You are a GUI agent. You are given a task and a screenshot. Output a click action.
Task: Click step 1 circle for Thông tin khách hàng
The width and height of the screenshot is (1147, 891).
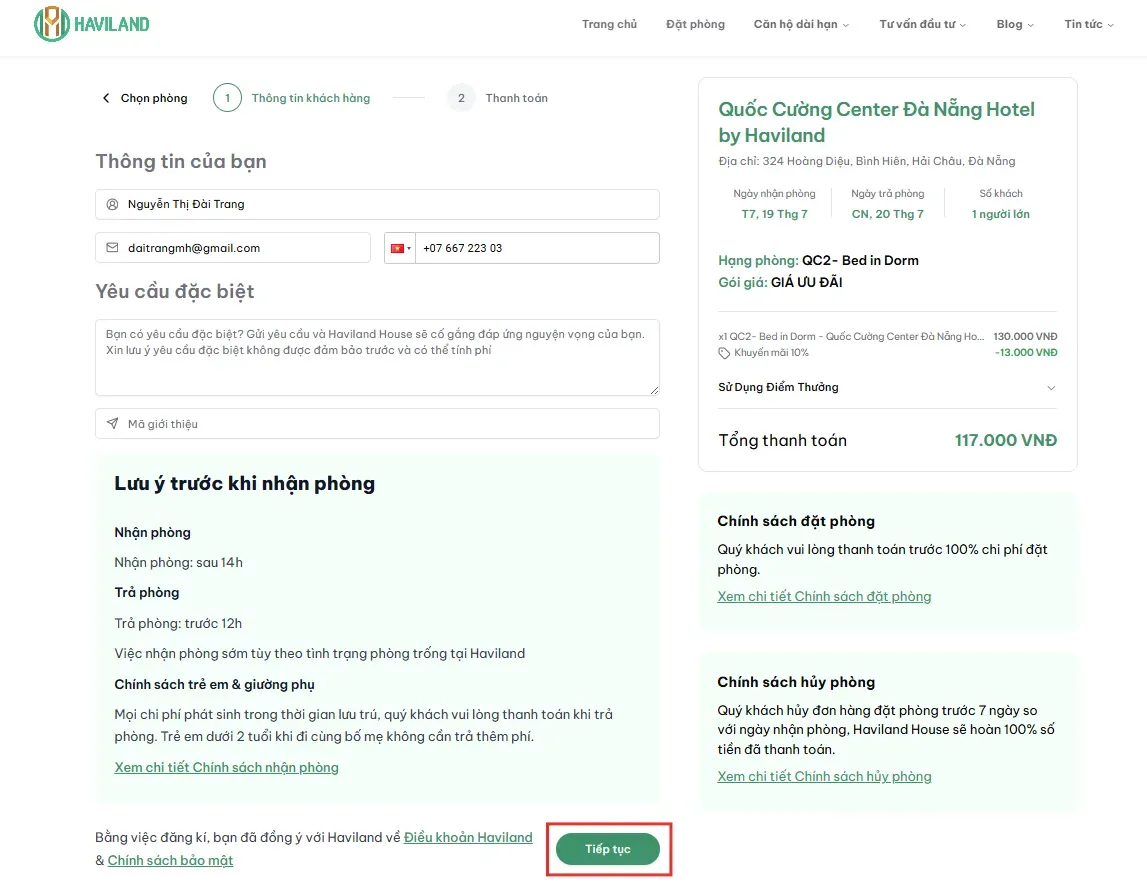coord(227,98)
